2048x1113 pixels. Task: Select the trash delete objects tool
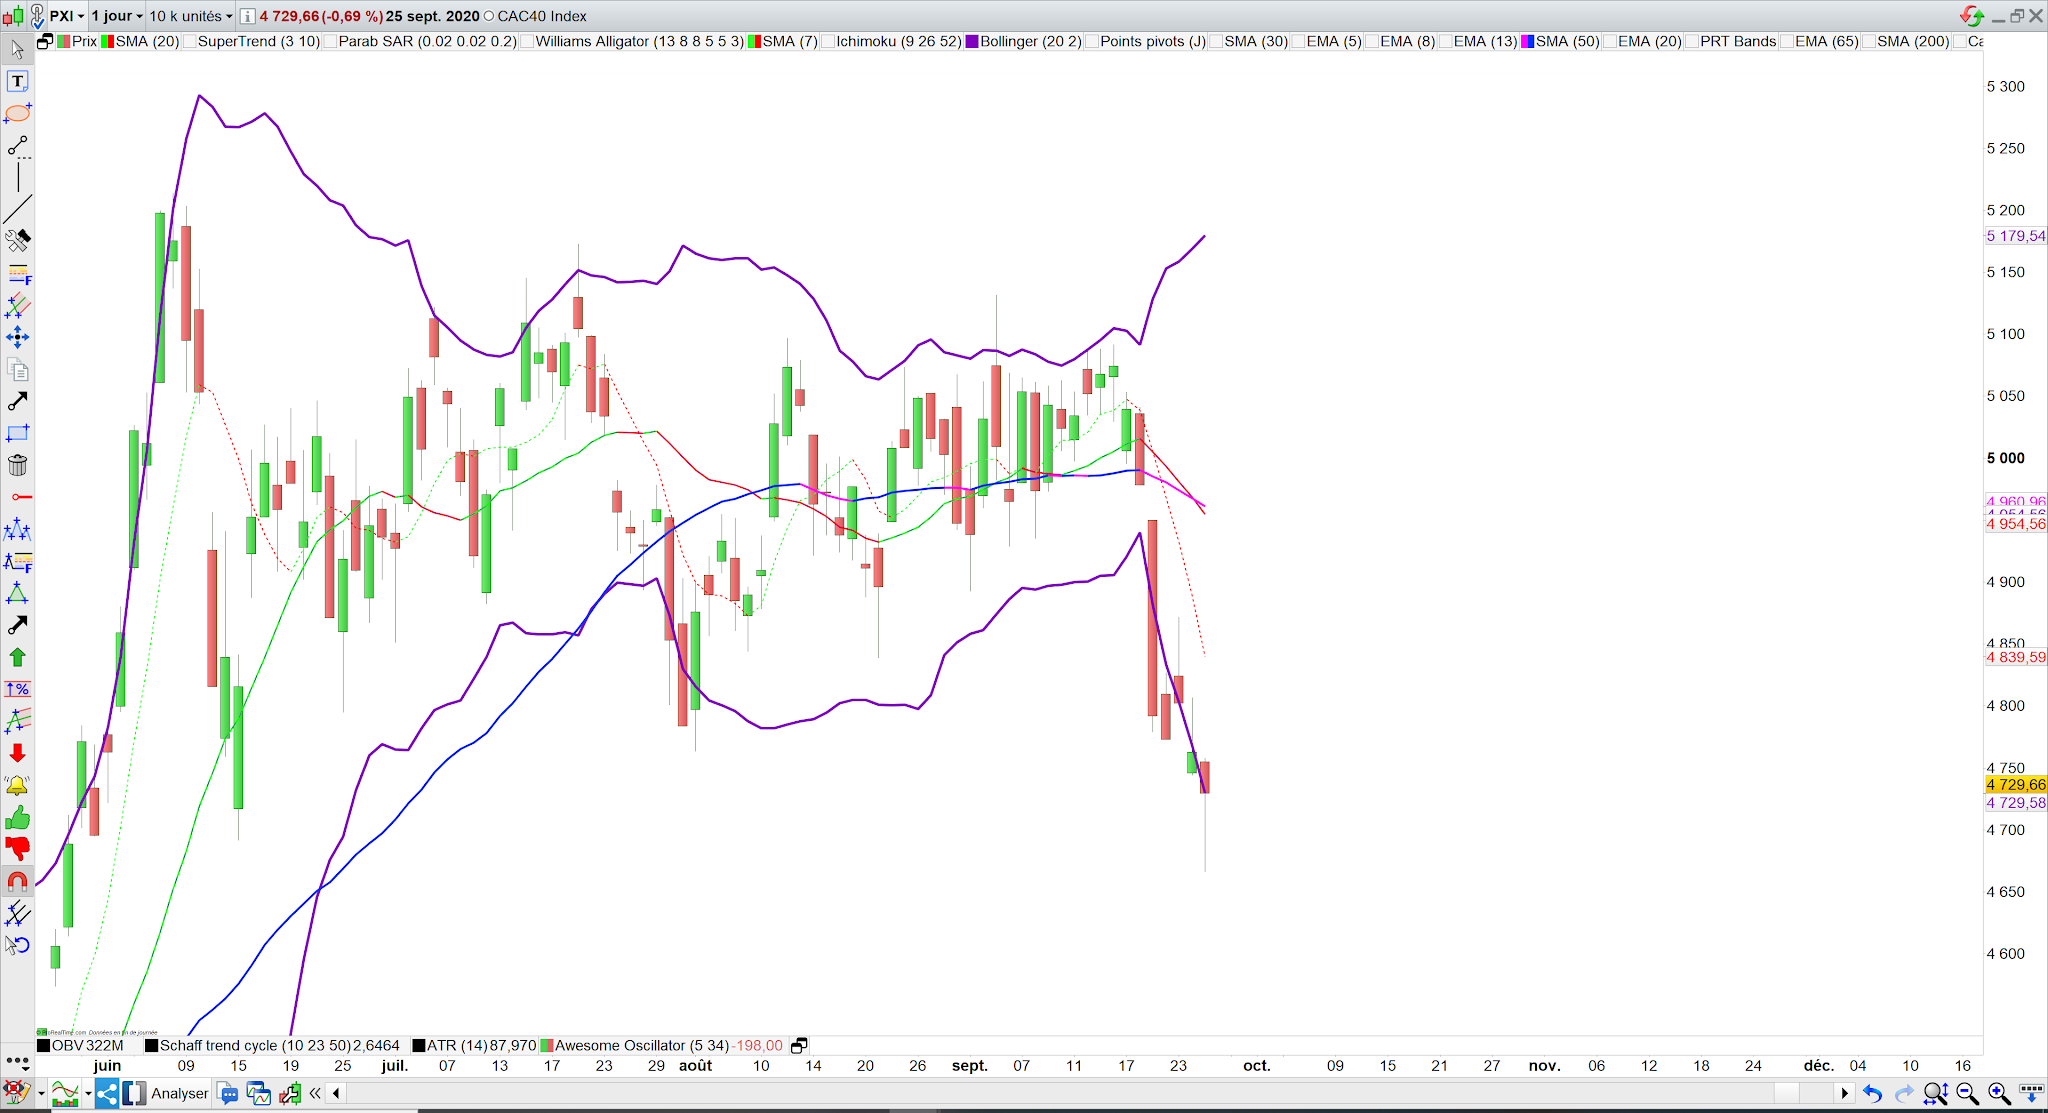point(17,465)
